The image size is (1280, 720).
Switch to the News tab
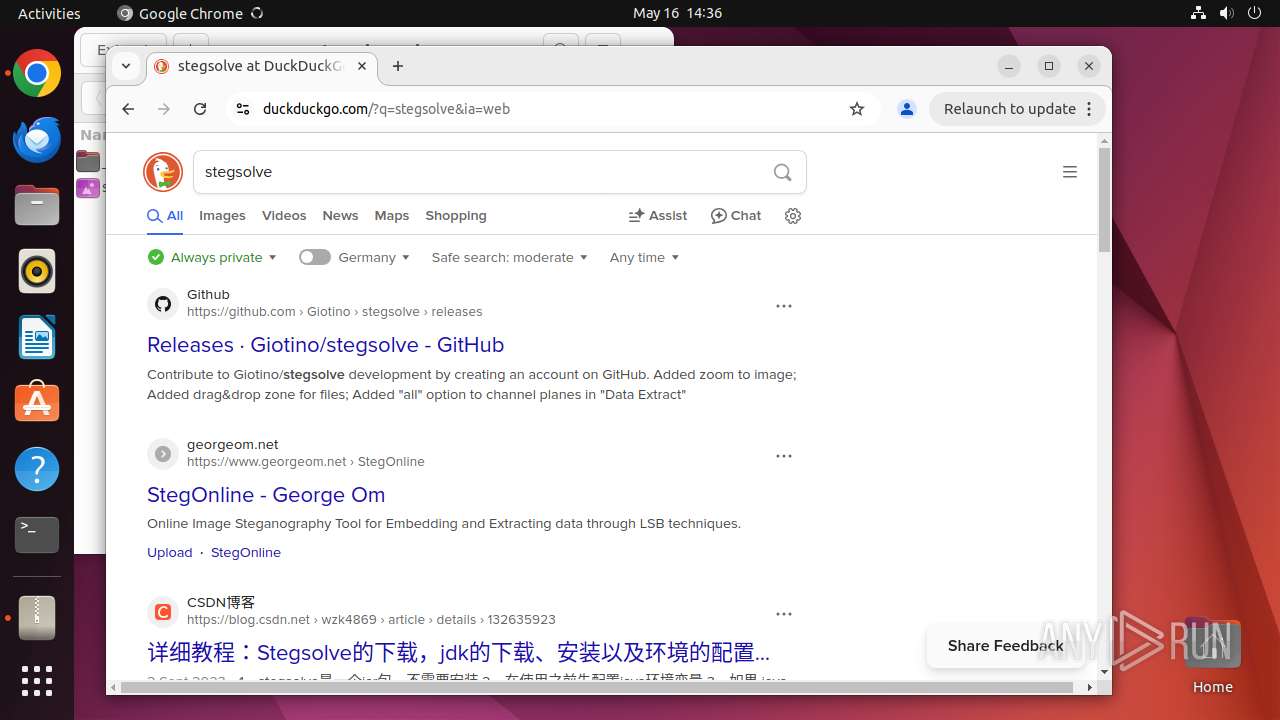click(340, 216)
